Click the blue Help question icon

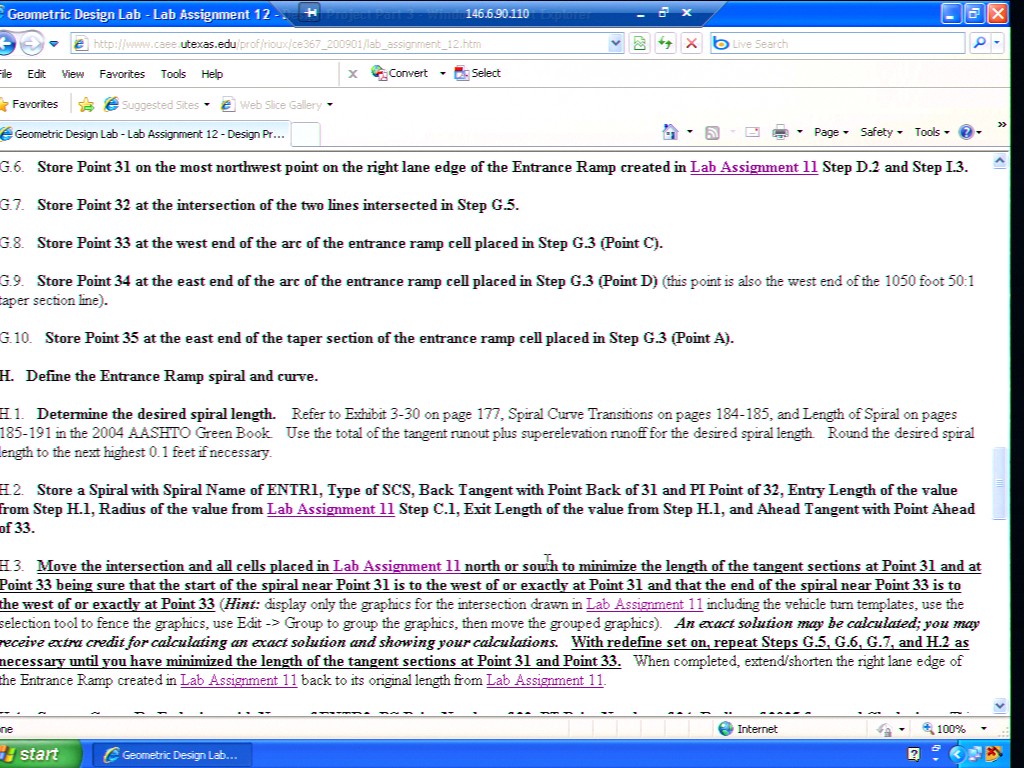966,132
